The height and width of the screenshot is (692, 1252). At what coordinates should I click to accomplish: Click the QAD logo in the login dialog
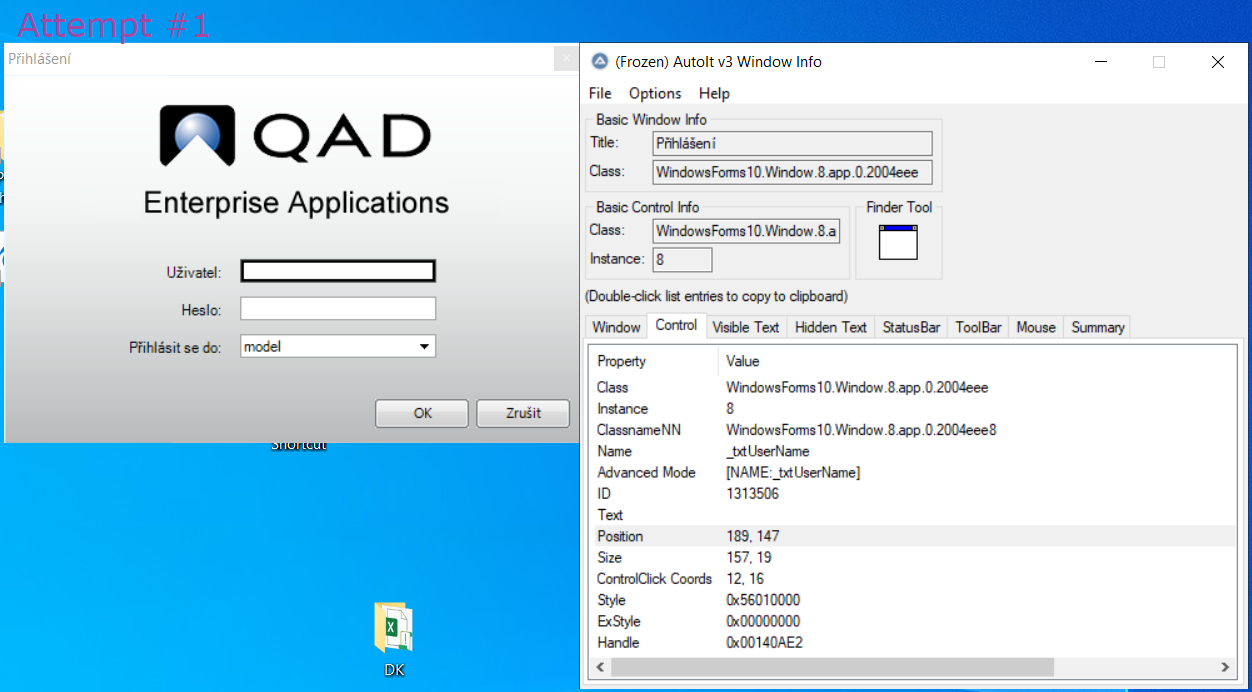(296, 136)
